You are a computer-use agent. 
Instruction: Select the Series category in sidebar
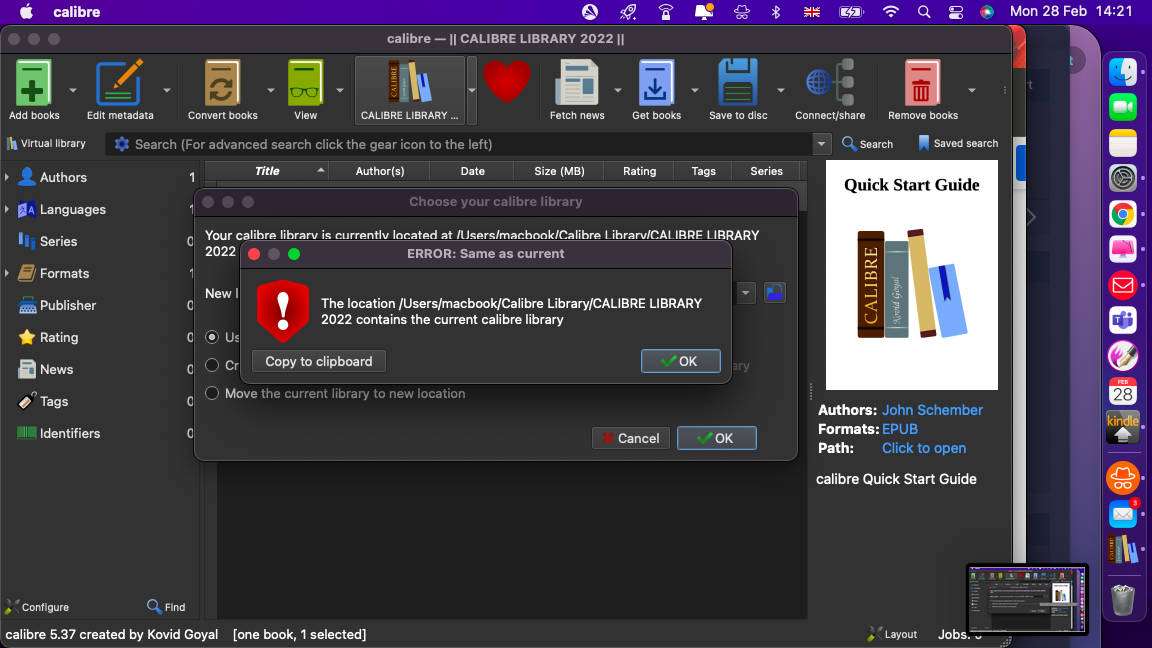click(58, 241)
